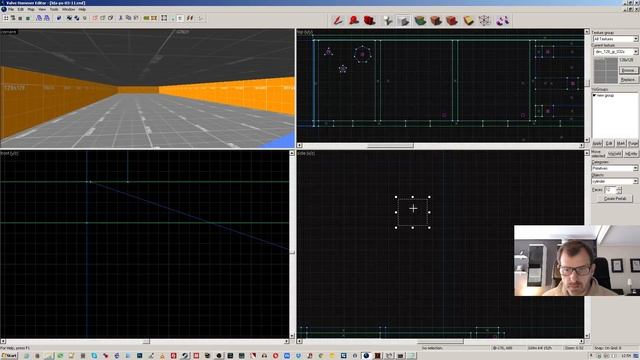Select the Magnify tool in map tools
640x360 pixels.
click(353, 20)
